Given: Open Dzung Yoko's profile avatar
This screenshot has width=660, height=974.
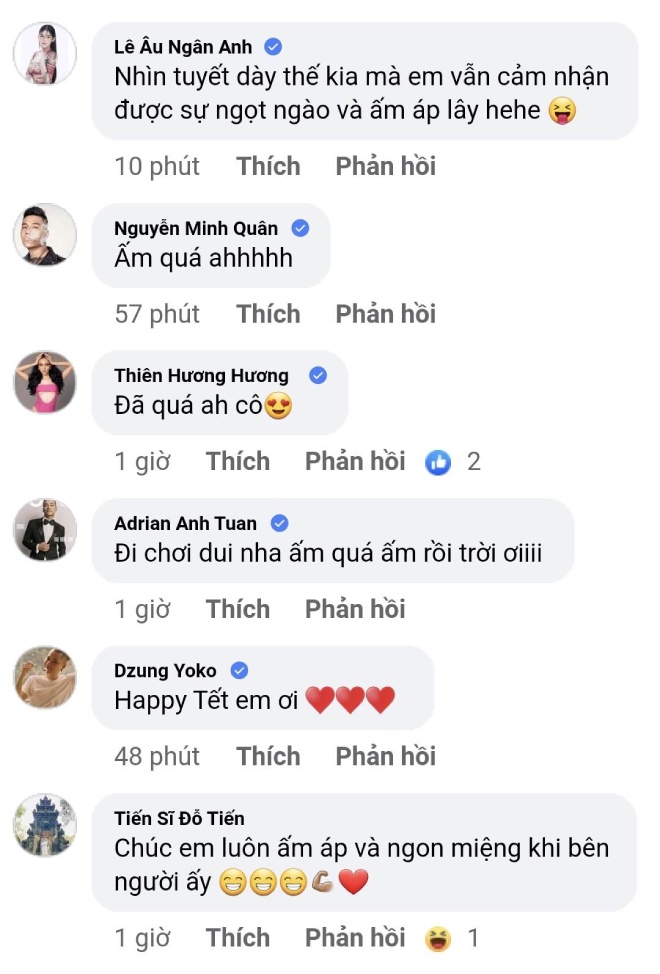Looking at the screenshot, I should click(44, 678).
